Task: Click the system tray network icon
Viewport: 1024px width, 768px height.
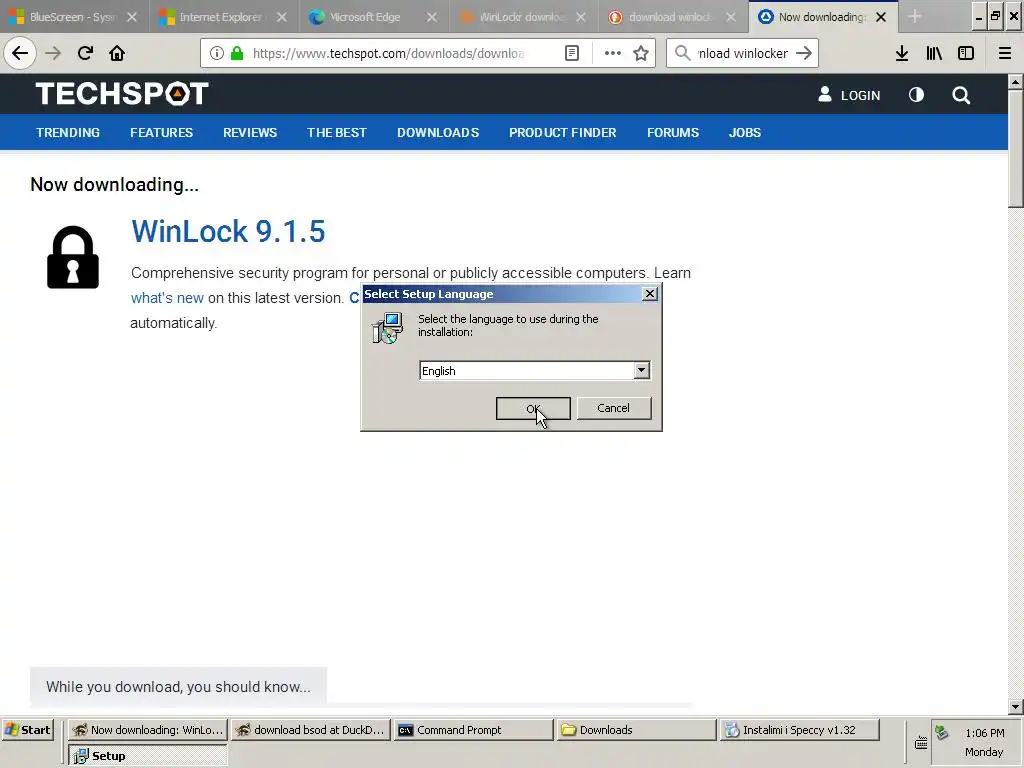Action: pos(941,732)
